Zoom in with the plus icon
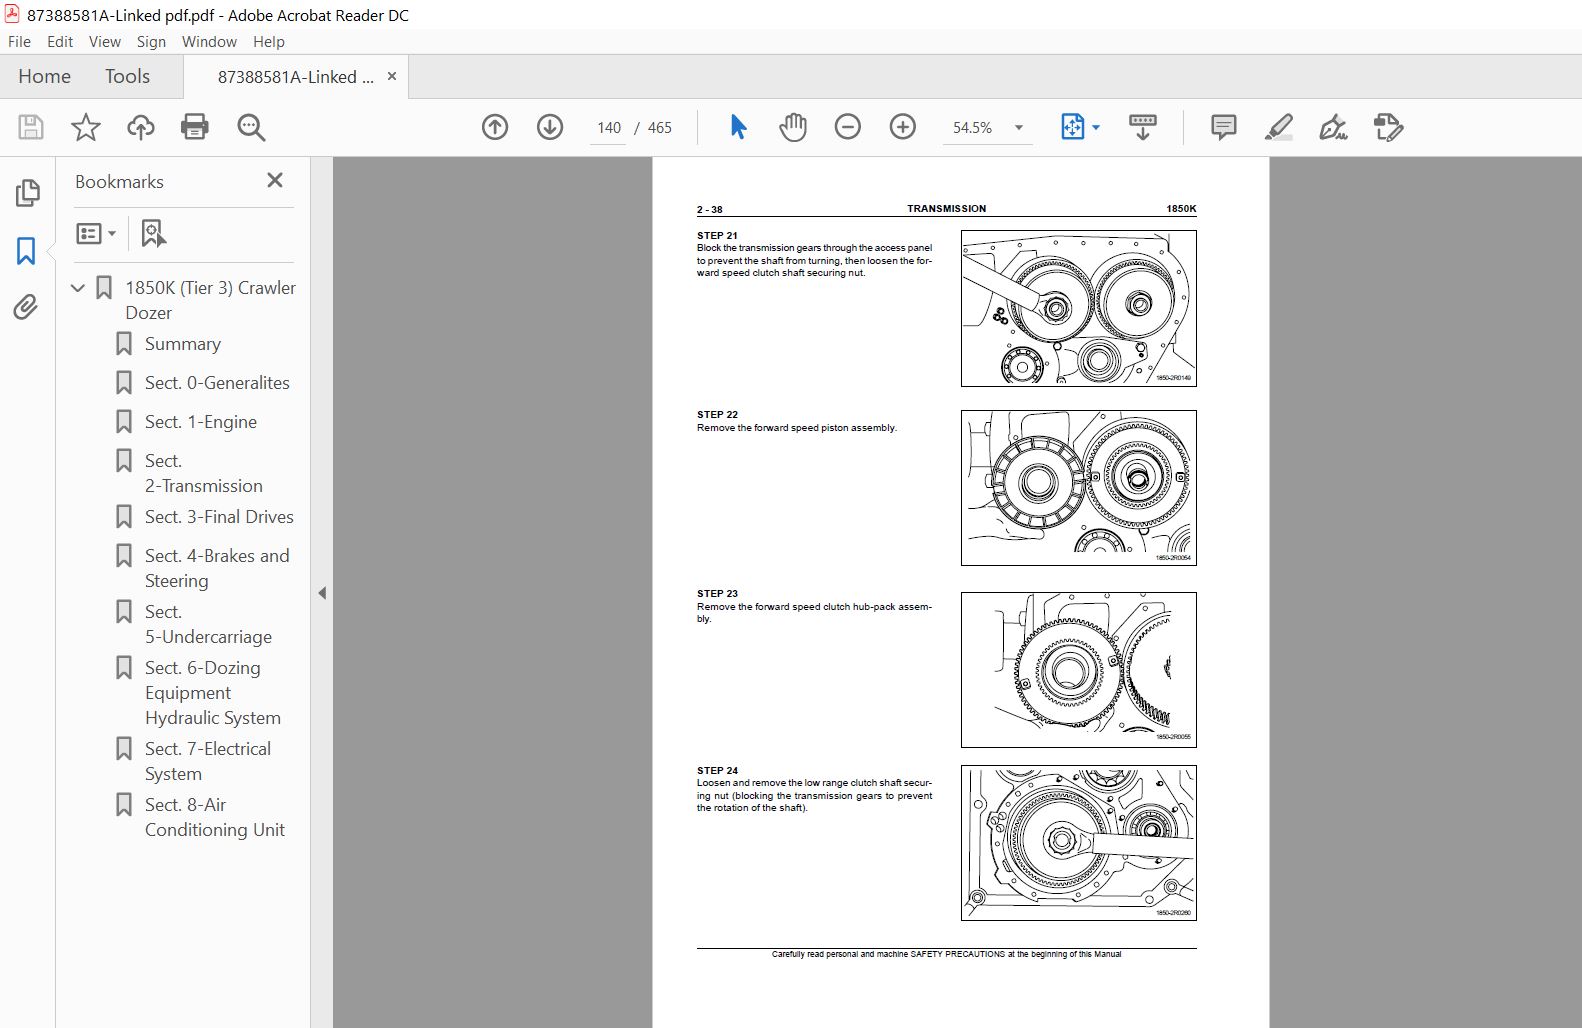This screenshot has height=1028, width=1582. (x=903, y=127)
